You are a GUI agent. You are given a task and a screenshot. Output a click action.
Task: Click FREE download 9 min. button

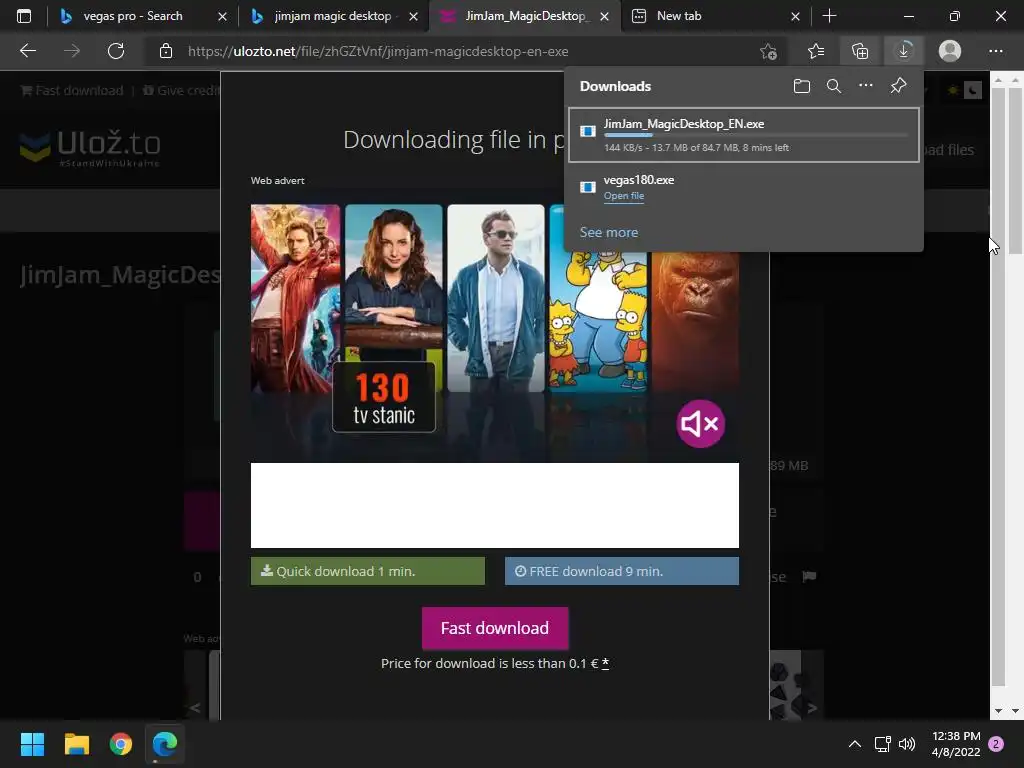pyautogui.click(x=622, y=571)
